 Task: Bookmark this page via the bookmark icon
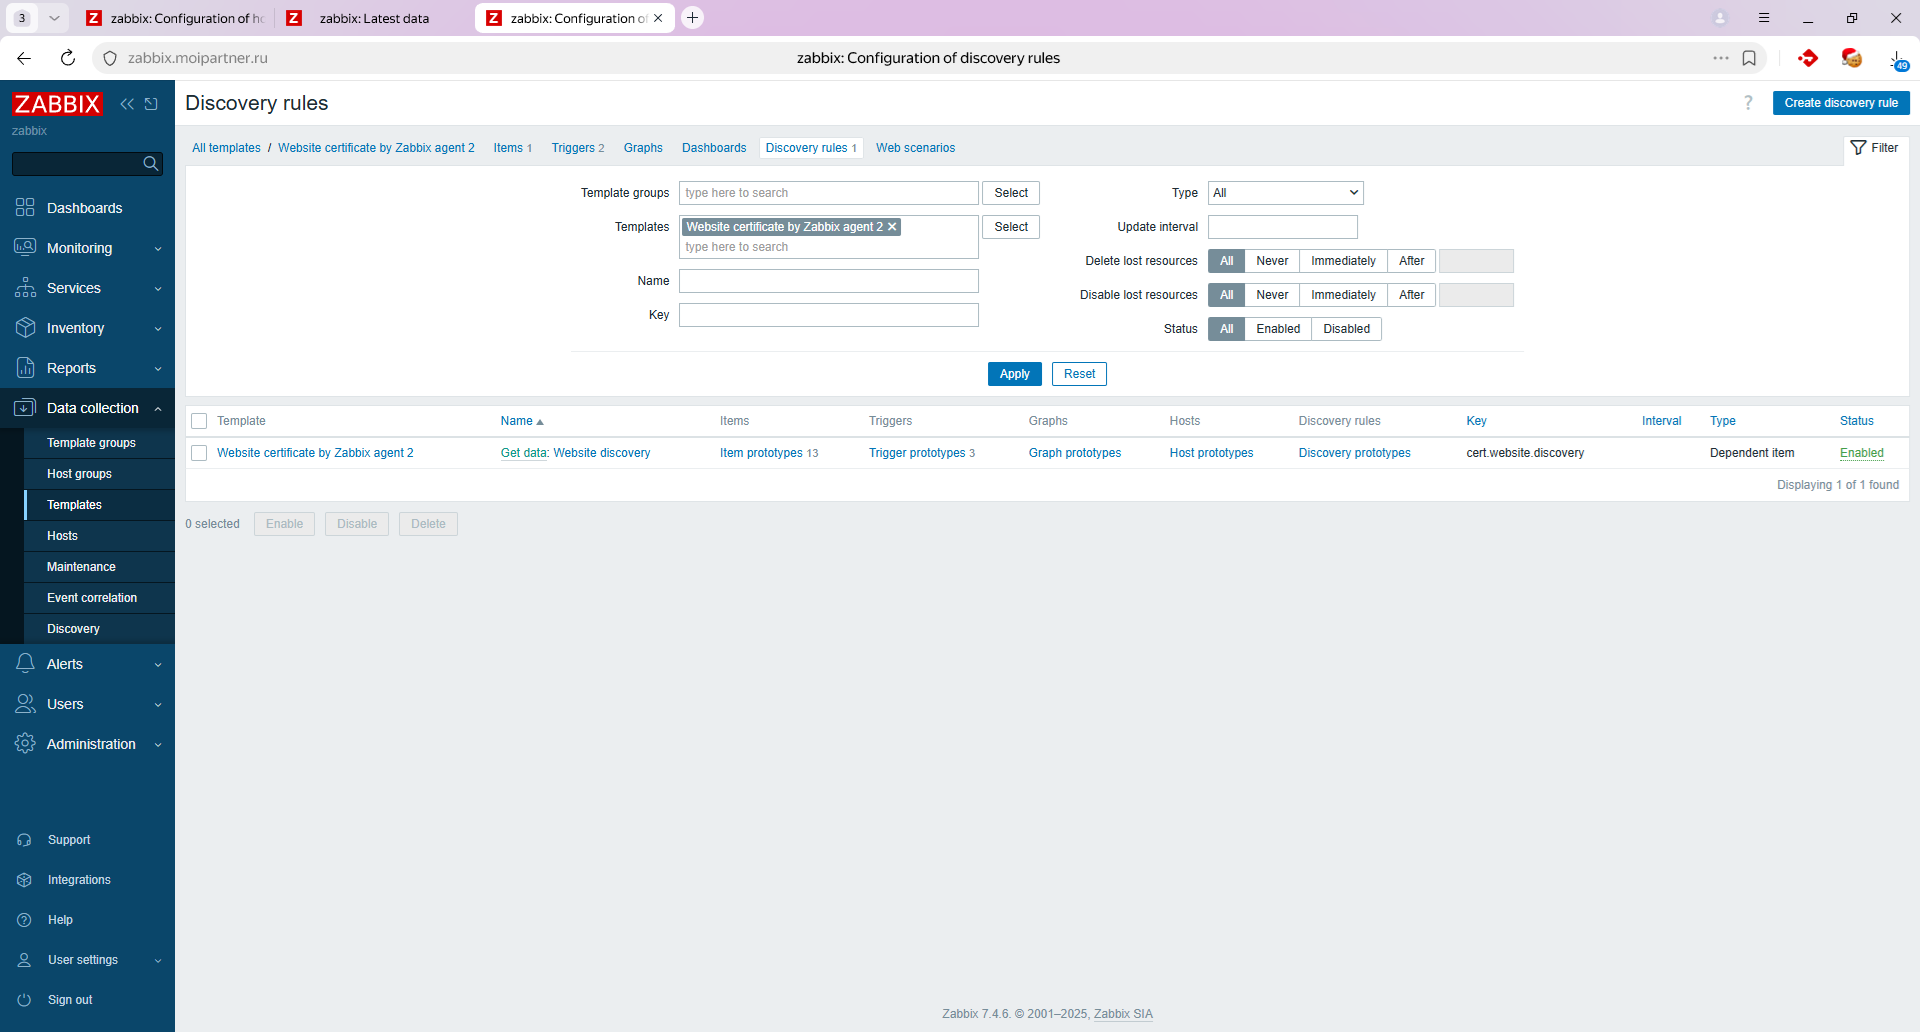point(1749,58)
